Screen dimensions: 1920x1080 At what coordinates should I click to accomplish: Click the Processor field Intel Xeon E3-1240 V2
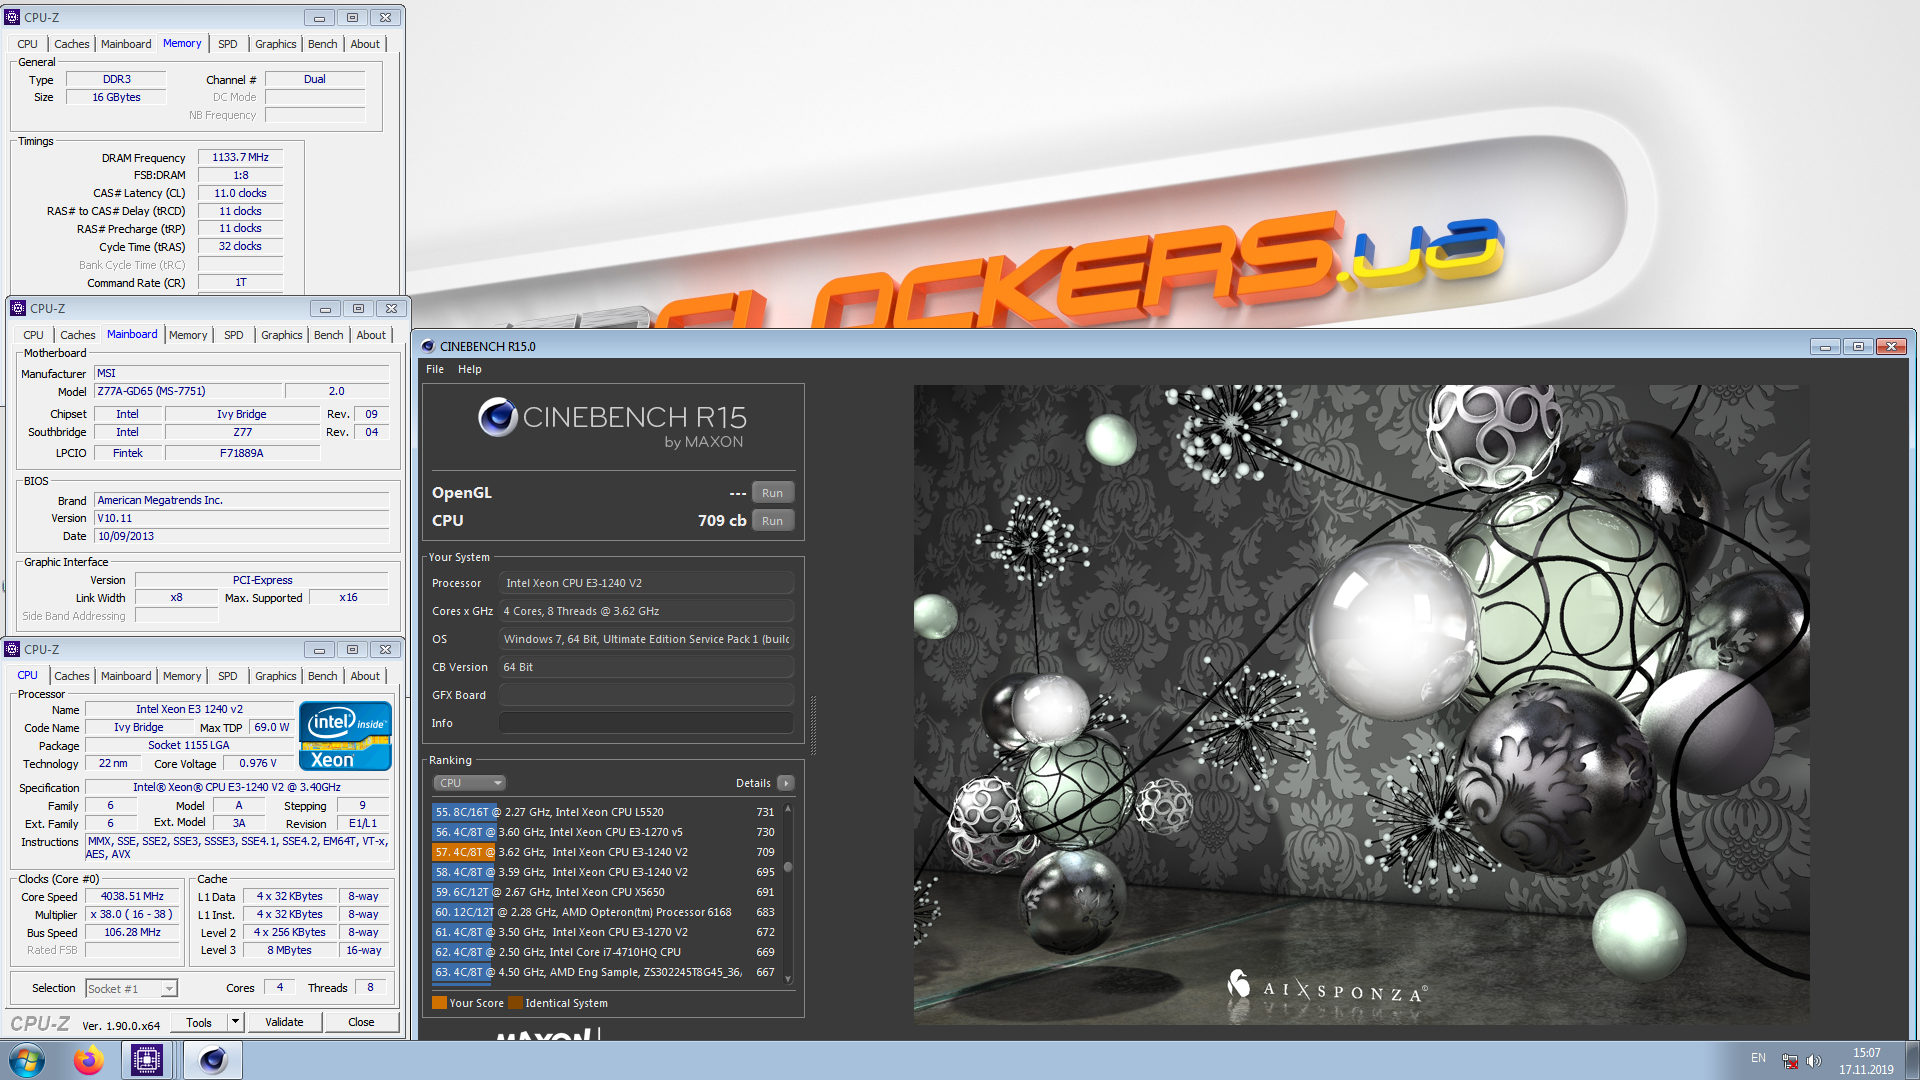(646, 583)
